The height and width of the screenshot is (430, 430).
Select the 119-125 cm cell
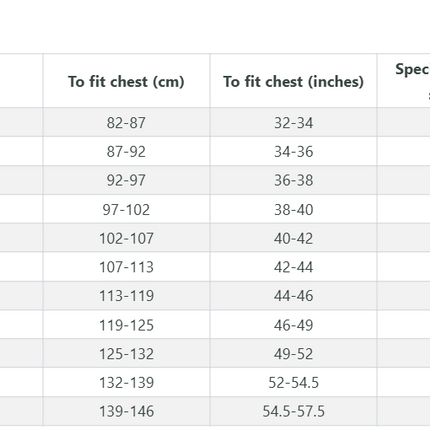[x=126, y=325]
